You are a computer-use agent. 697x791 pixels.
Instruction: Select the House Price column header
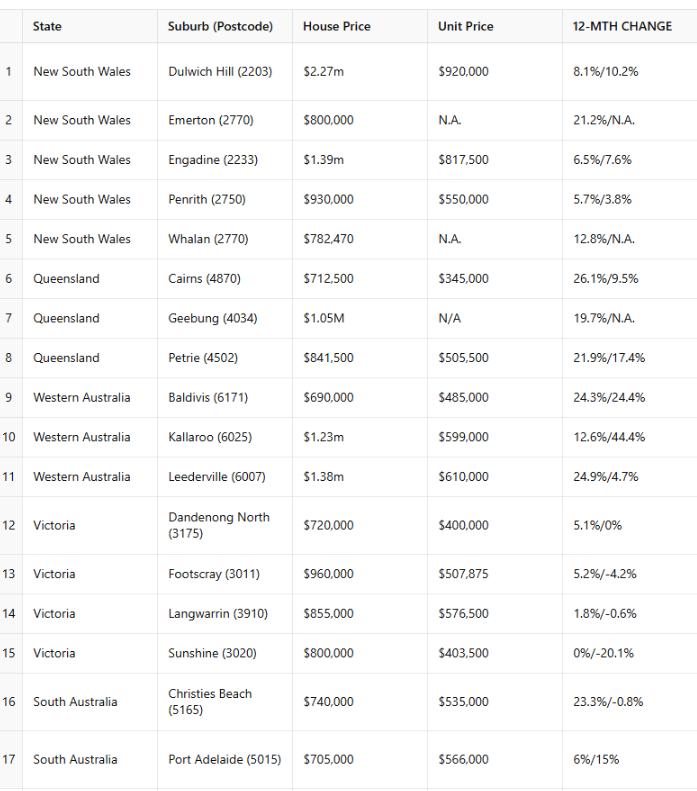[337, 26]
